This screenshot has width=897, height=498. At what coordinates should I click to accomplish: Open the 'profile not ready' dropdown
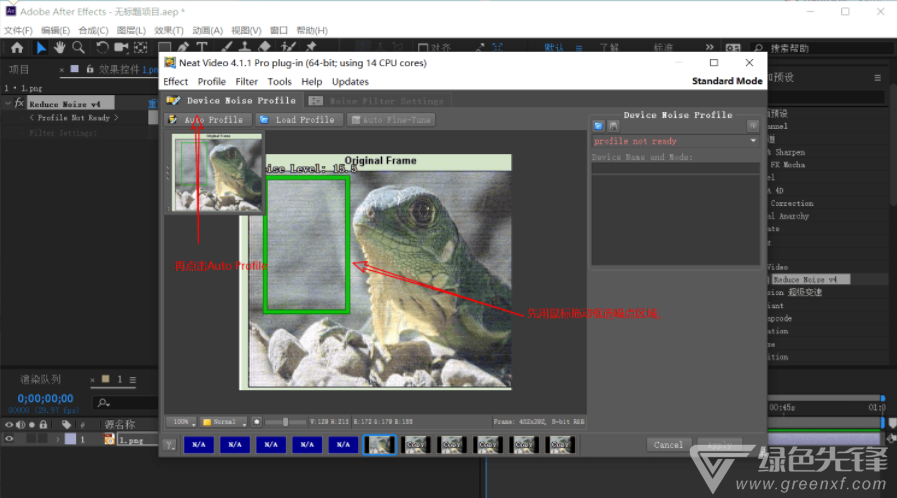pos(675,141)
